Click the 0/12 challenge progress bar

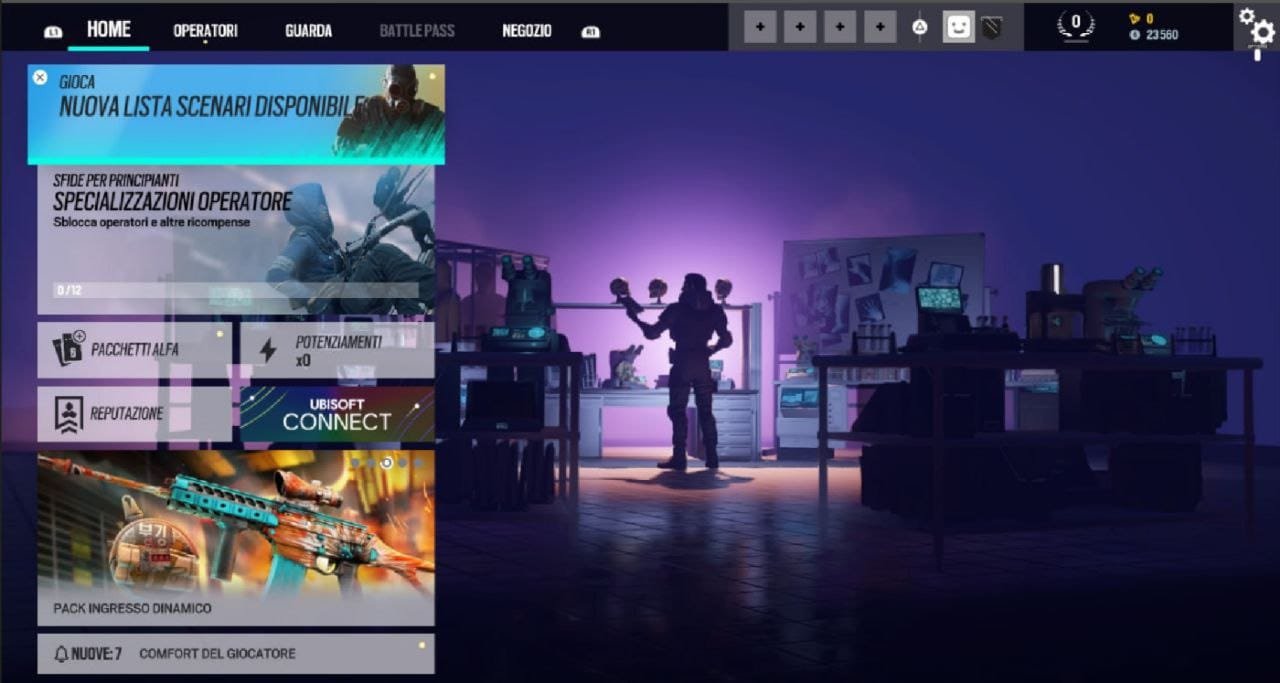click(236, 291)
